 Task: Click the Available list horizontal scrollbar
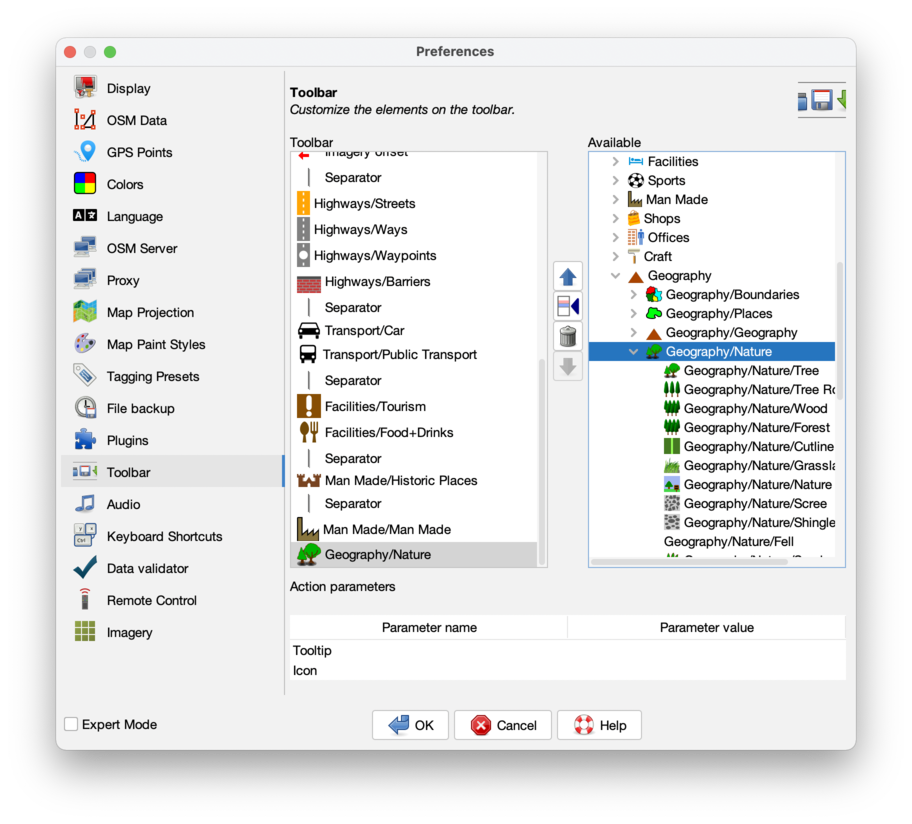point(700,562)
